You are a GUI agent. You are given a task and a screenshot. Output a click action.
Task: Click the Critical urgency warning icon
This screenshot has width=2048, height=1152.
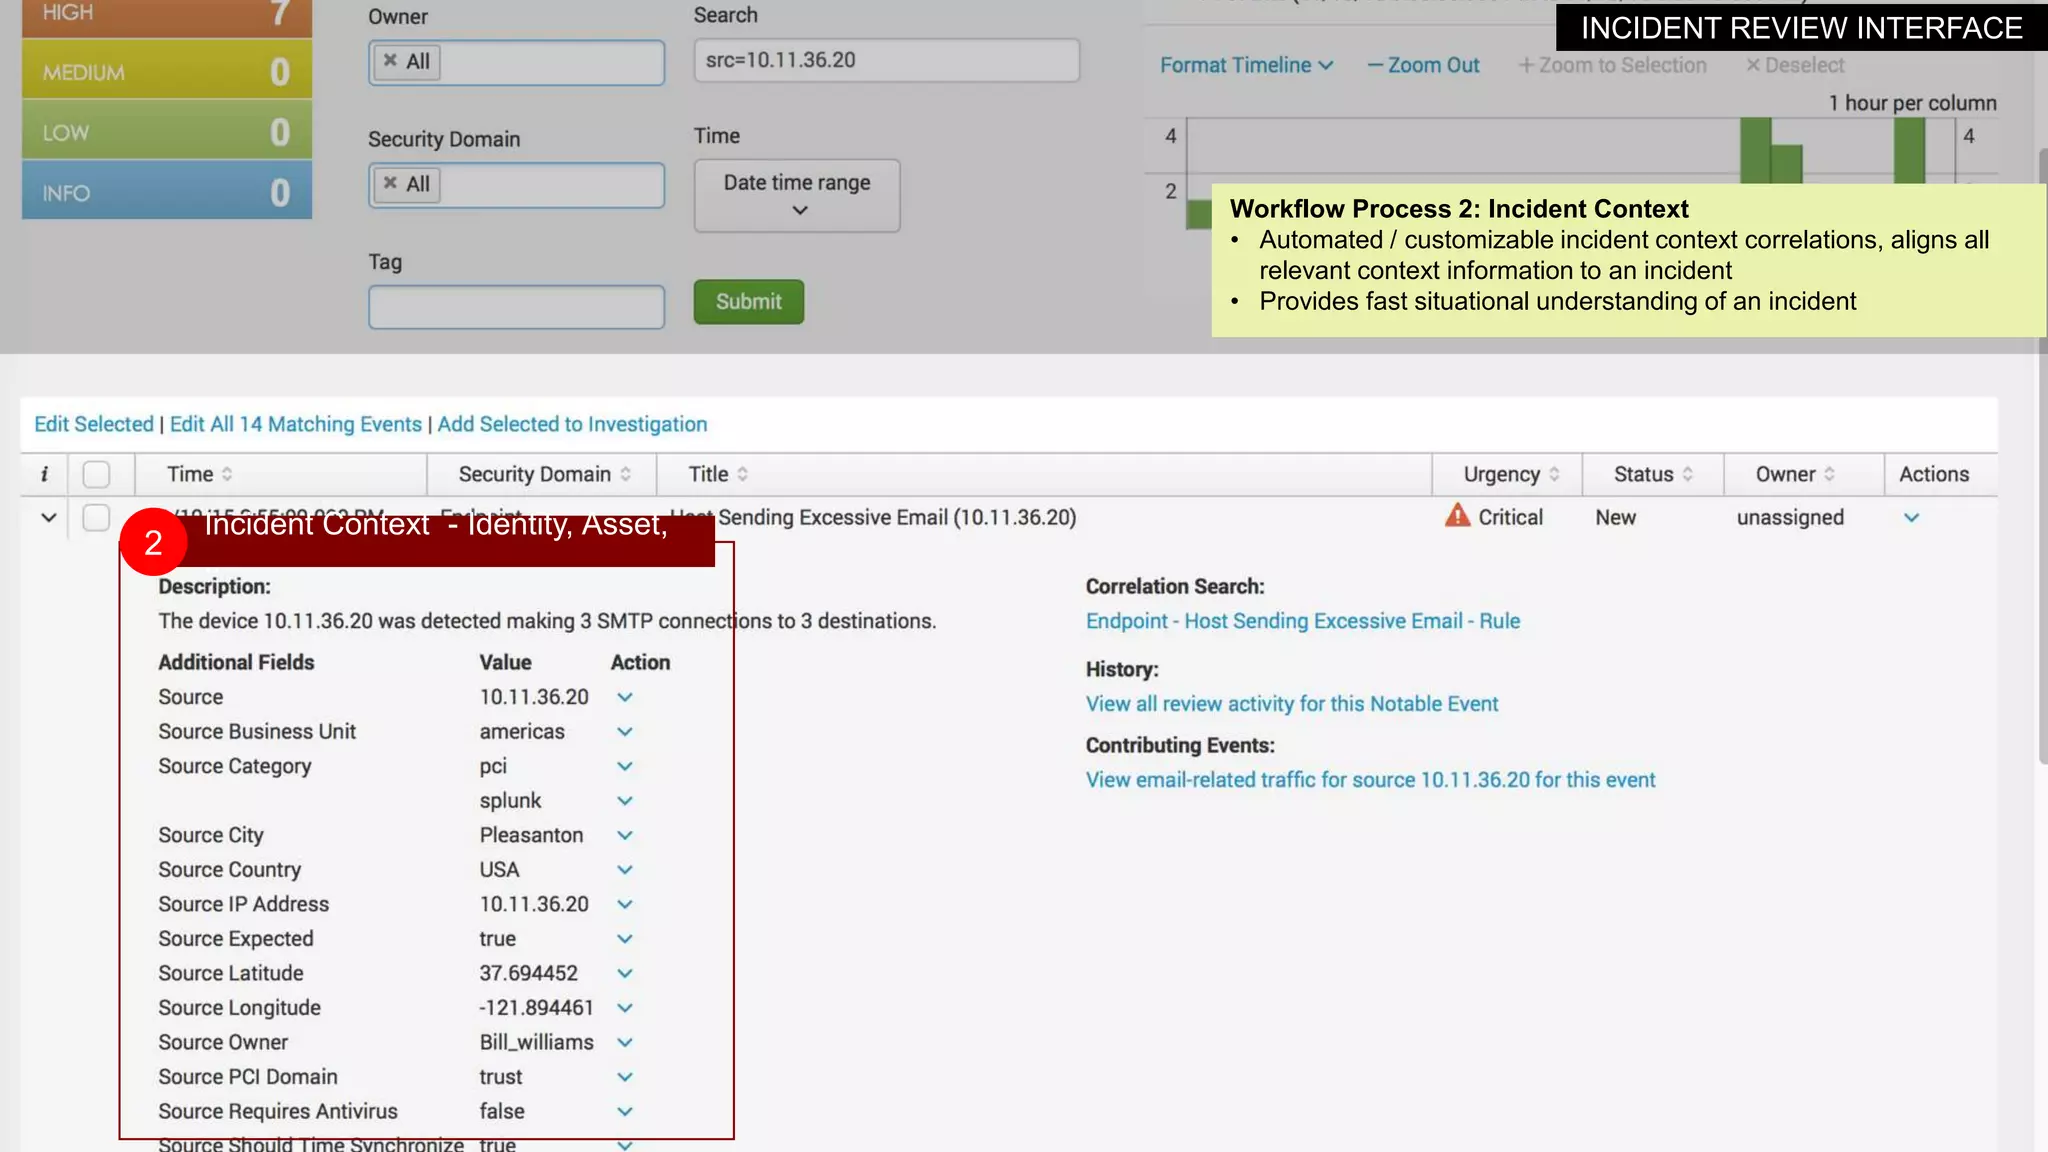tap(1458, 516)
